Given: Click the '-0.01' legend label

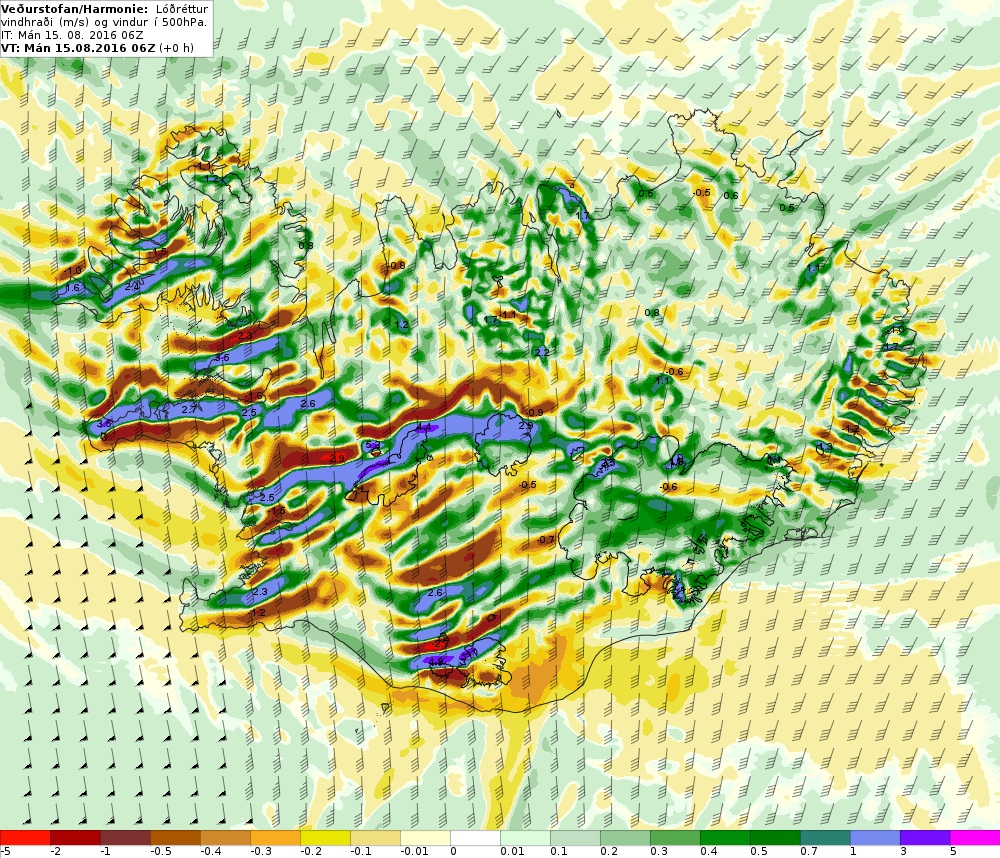Looking at the screenshot, I should click(x=415, y=851).
